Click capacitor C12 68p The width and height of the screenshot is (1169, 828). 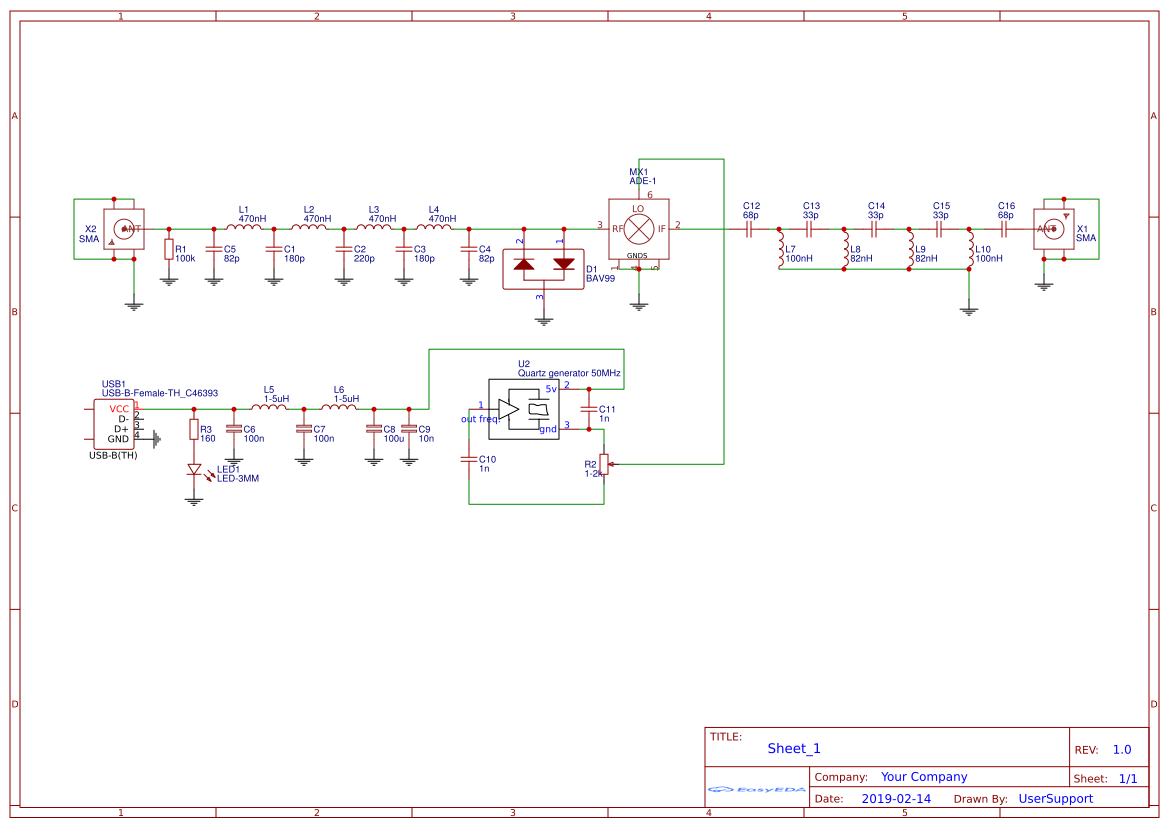tap(749, 229)
